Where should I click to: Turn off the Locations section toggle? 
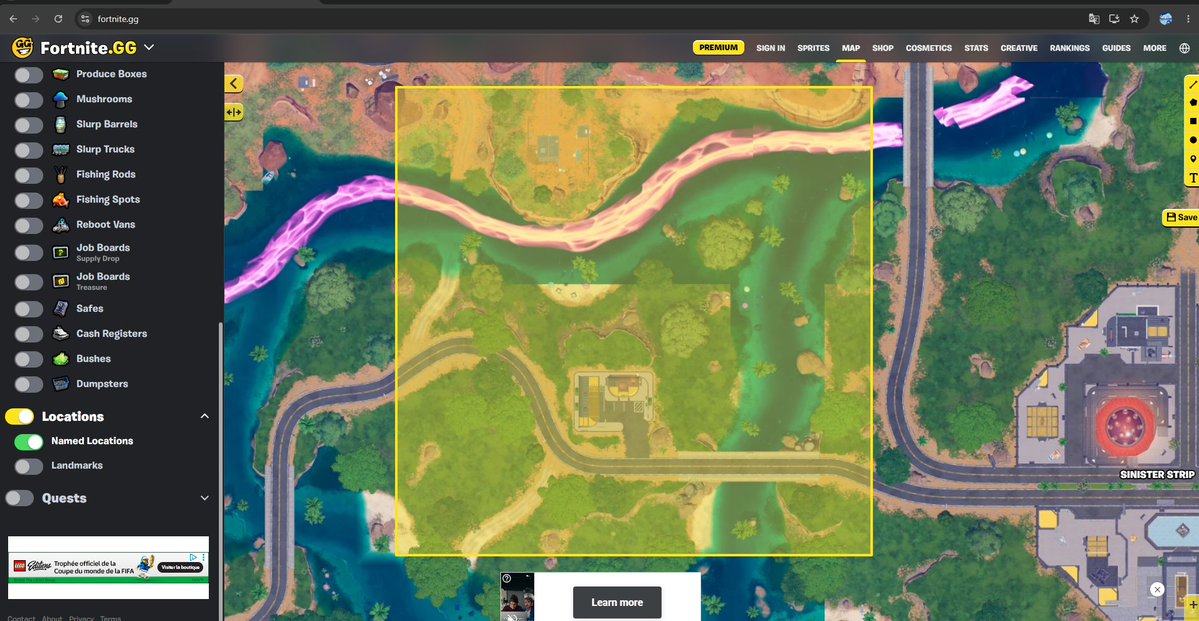19,417
